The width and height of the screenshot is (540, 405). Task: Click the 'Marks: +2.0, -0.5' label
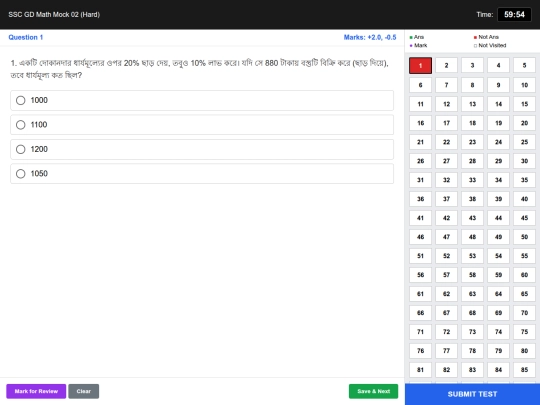click(370, 37)
